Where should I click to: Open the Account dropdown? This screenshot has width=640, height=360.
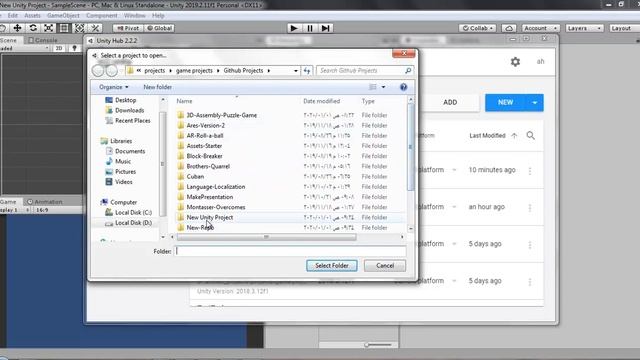click(540, 28)
